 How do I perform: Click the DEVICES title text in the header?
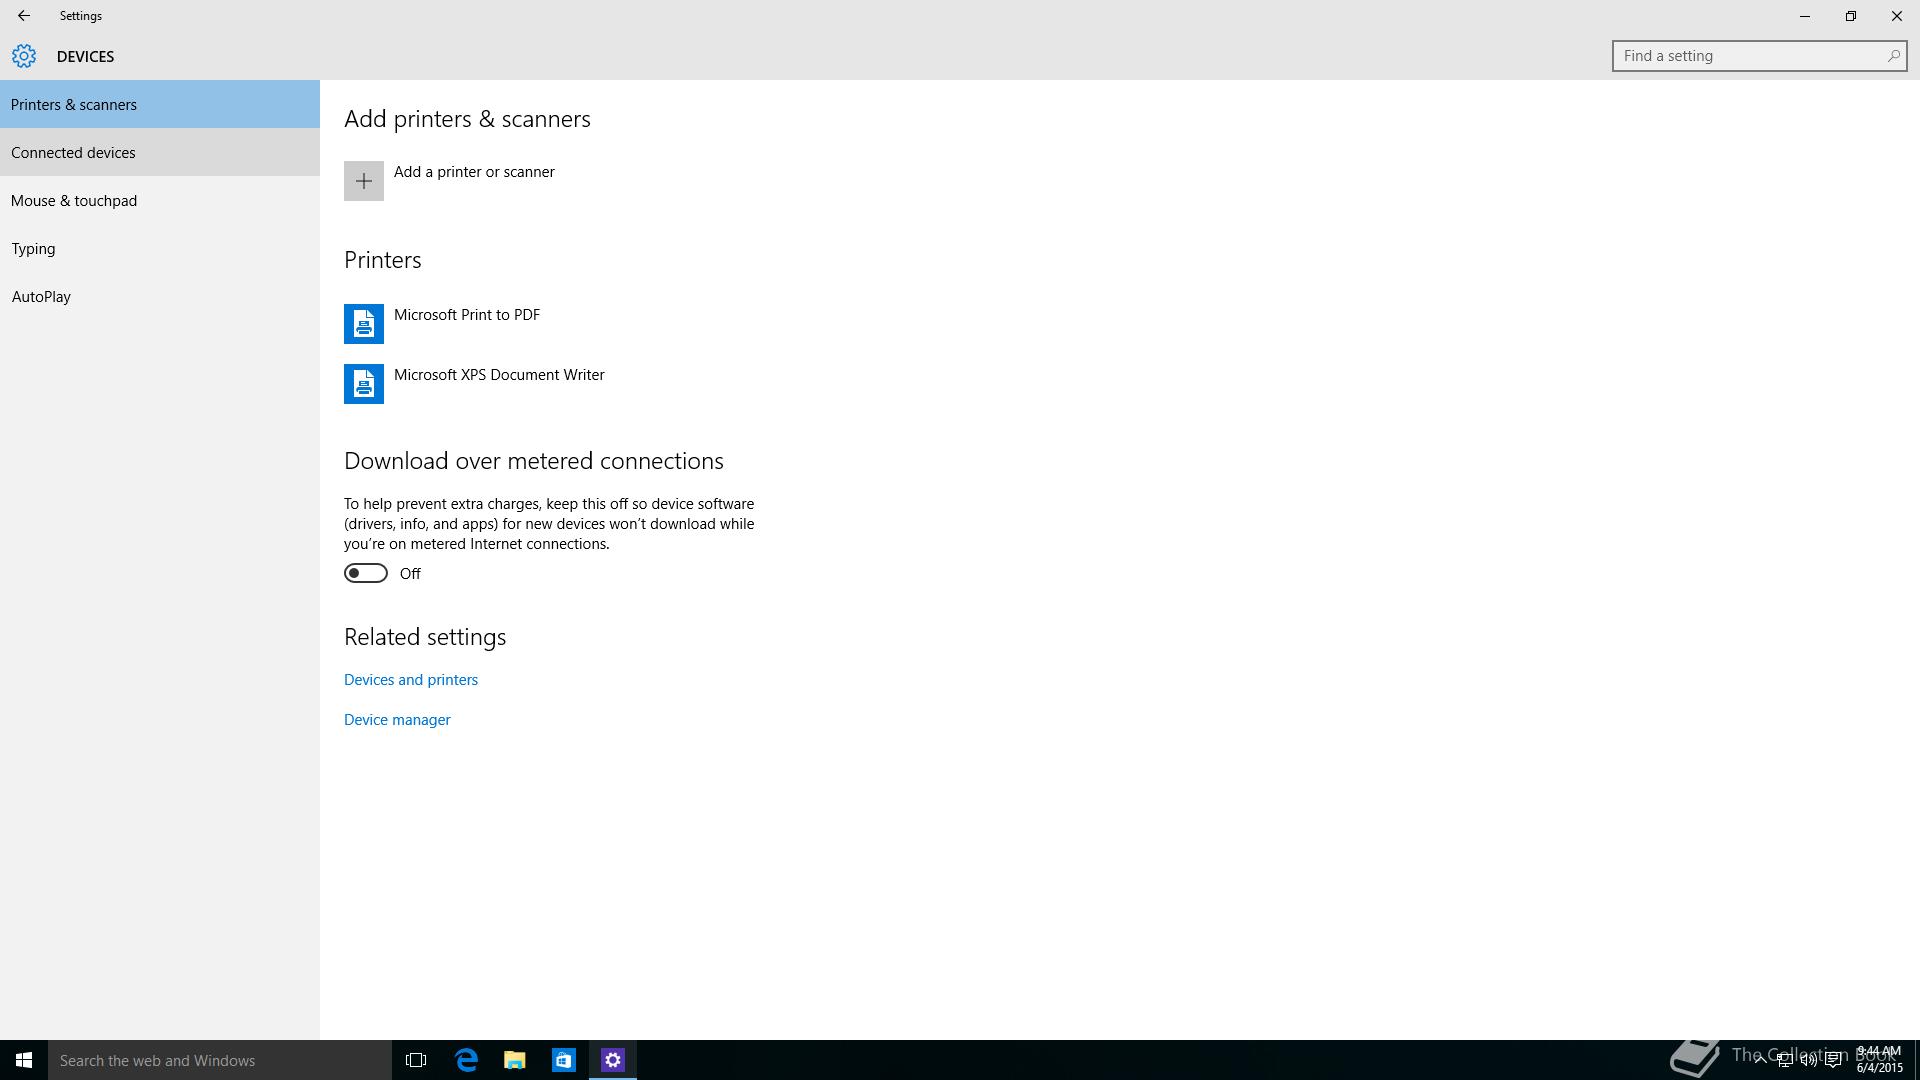(x=85, y=57)
